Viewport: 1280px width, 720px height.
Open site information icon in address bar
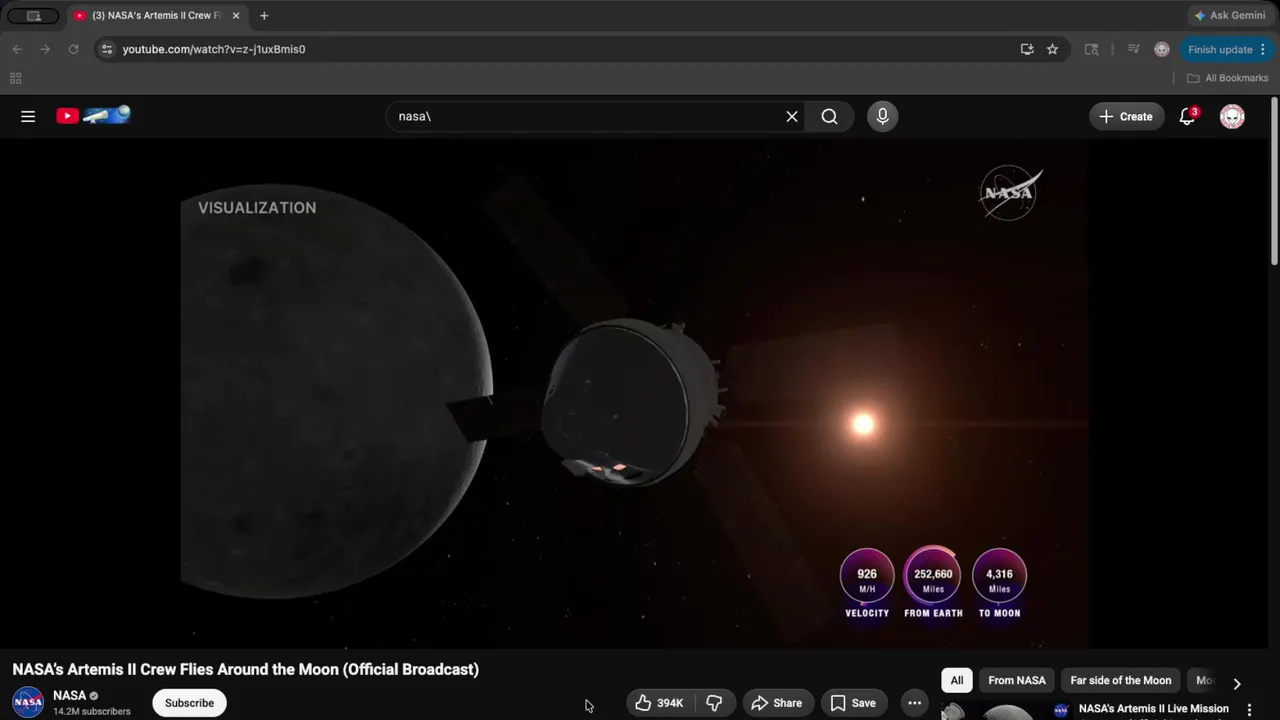pyautogui.click(x=107, y=49)
